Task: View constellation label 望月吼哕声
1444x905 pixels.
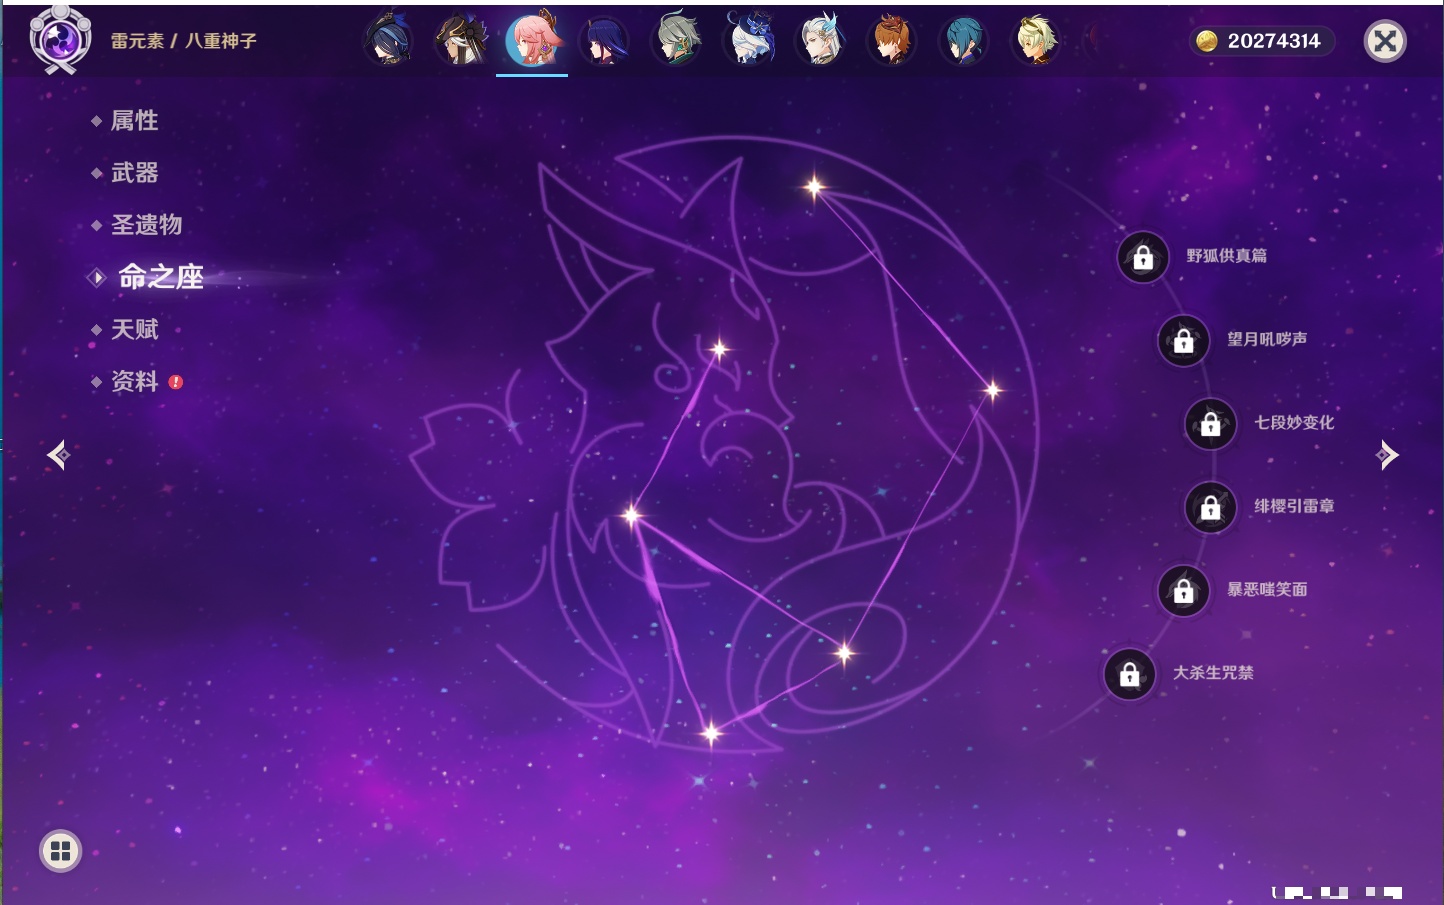Action: (x=1267, y=339)
